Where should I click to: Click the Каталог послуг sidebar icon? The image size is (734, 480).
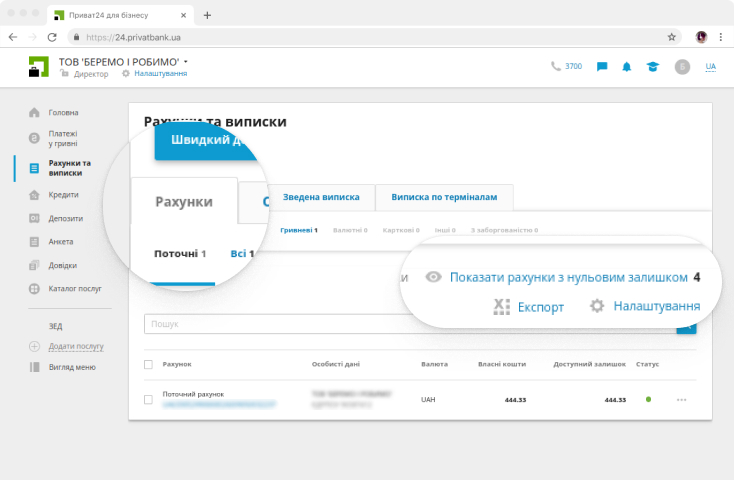[x=34, y=289]
